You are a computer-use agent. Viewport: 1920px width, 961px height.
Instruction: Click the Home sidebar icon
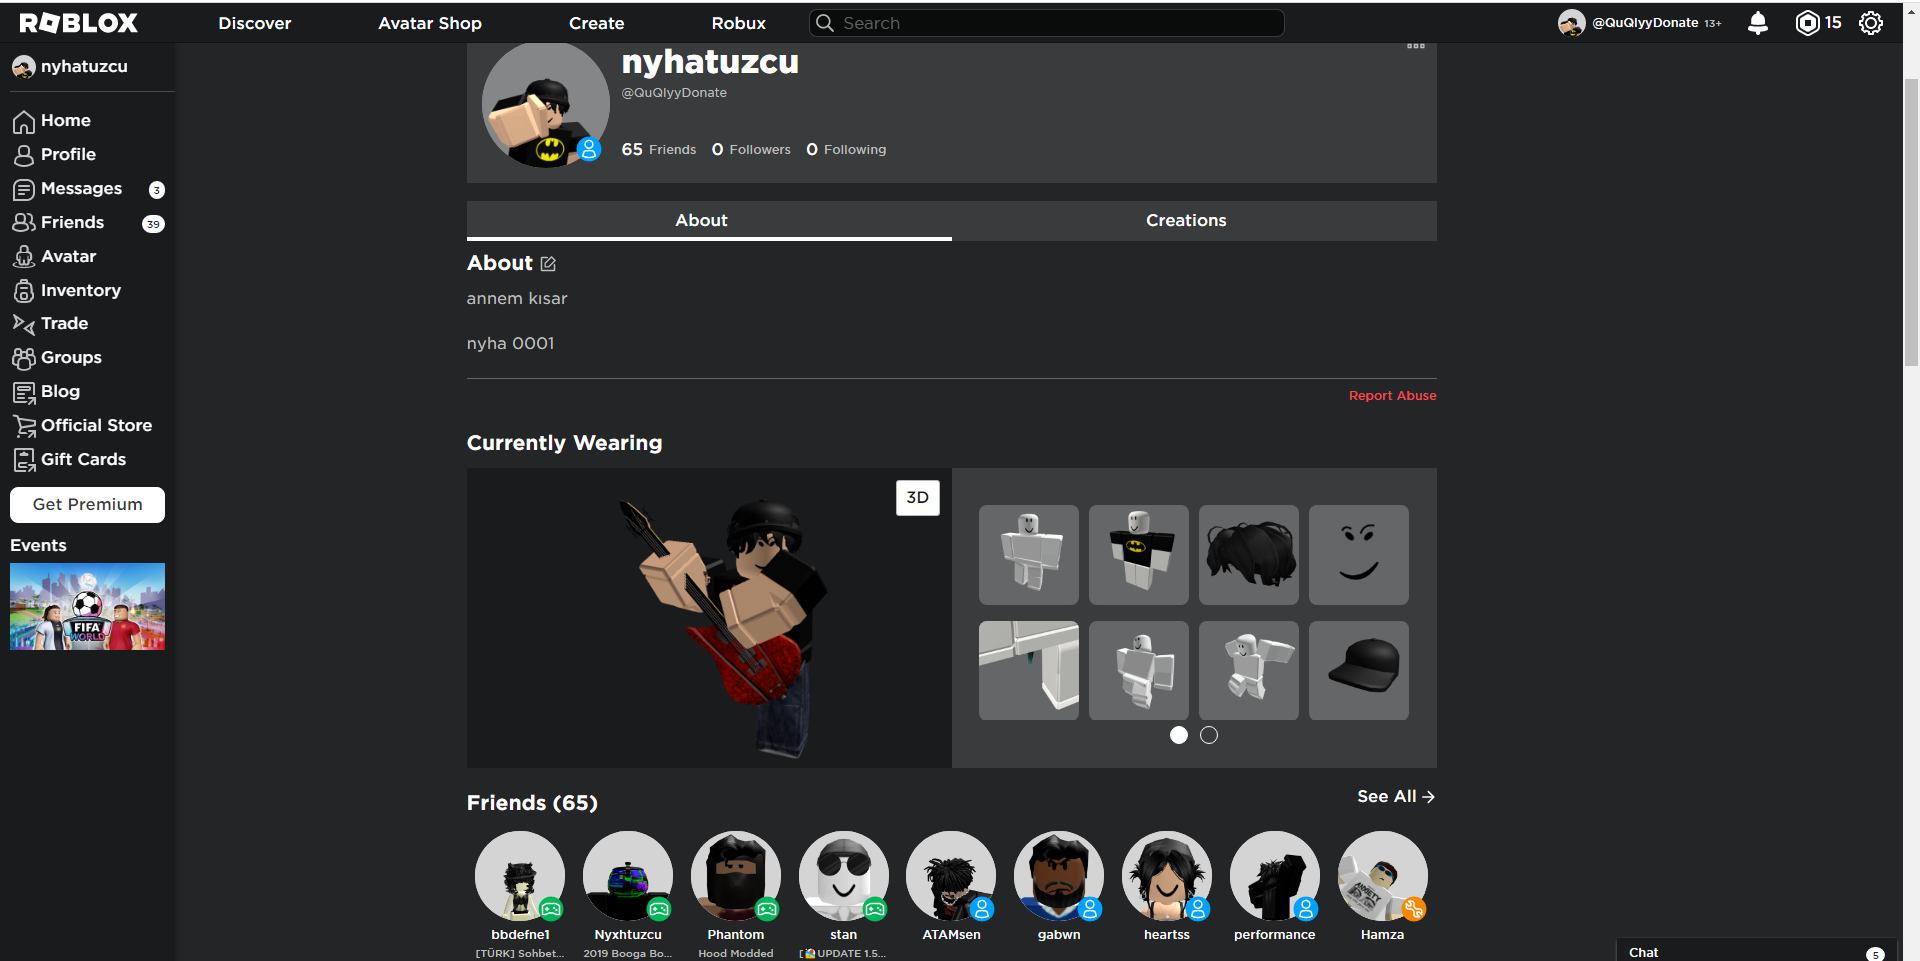pyautogui.click(x=24, y=121)
